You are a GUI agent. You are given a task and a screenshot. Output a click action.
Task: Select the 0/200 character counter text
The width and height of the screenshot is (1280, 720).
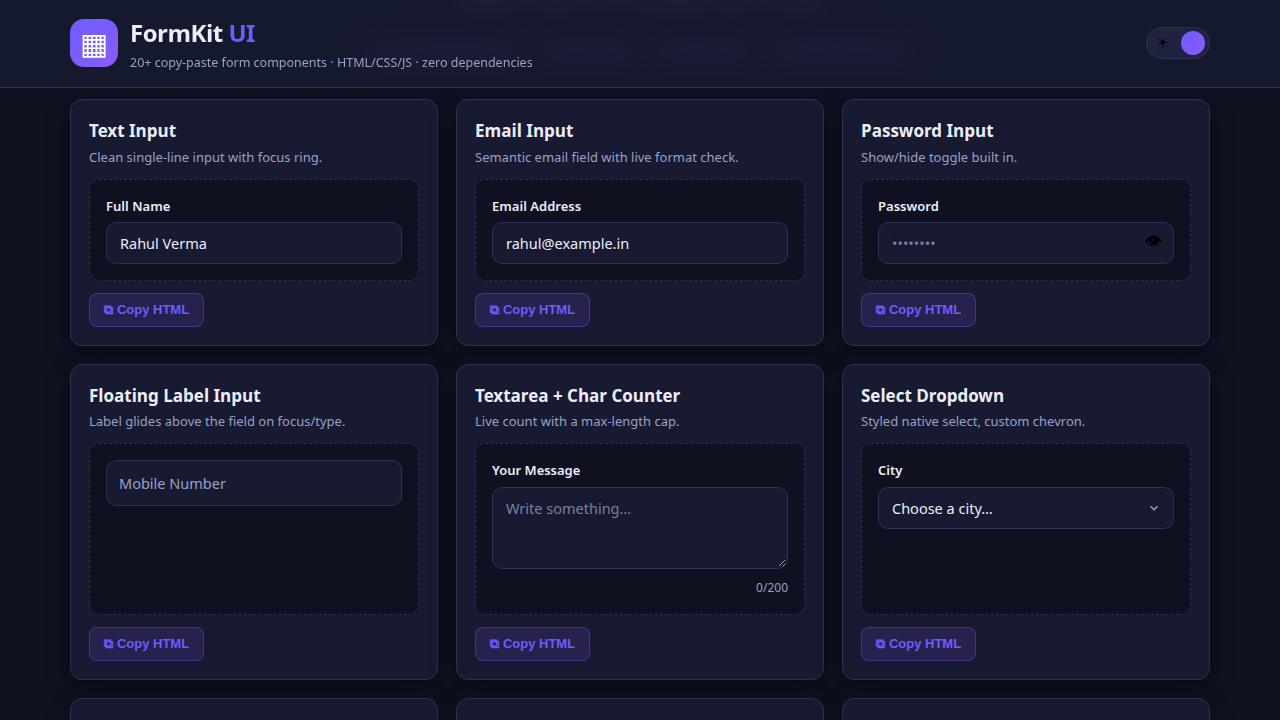tap(772, 588)
